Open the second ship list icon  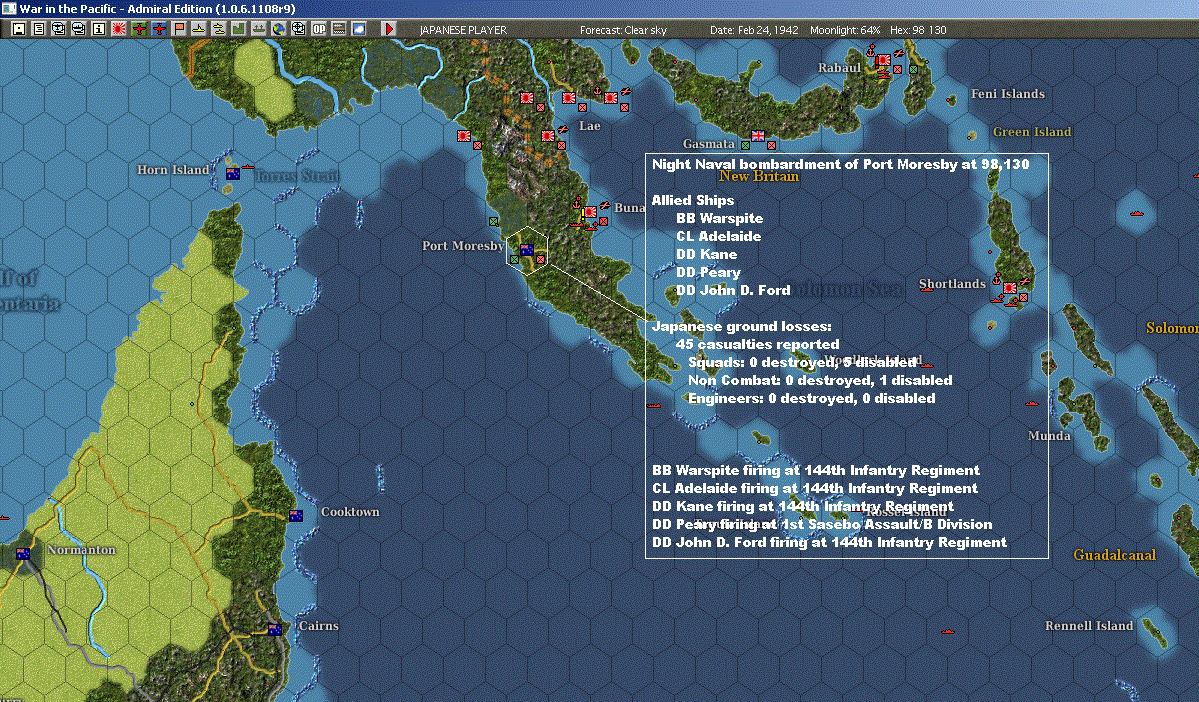[x=79, y=29]
